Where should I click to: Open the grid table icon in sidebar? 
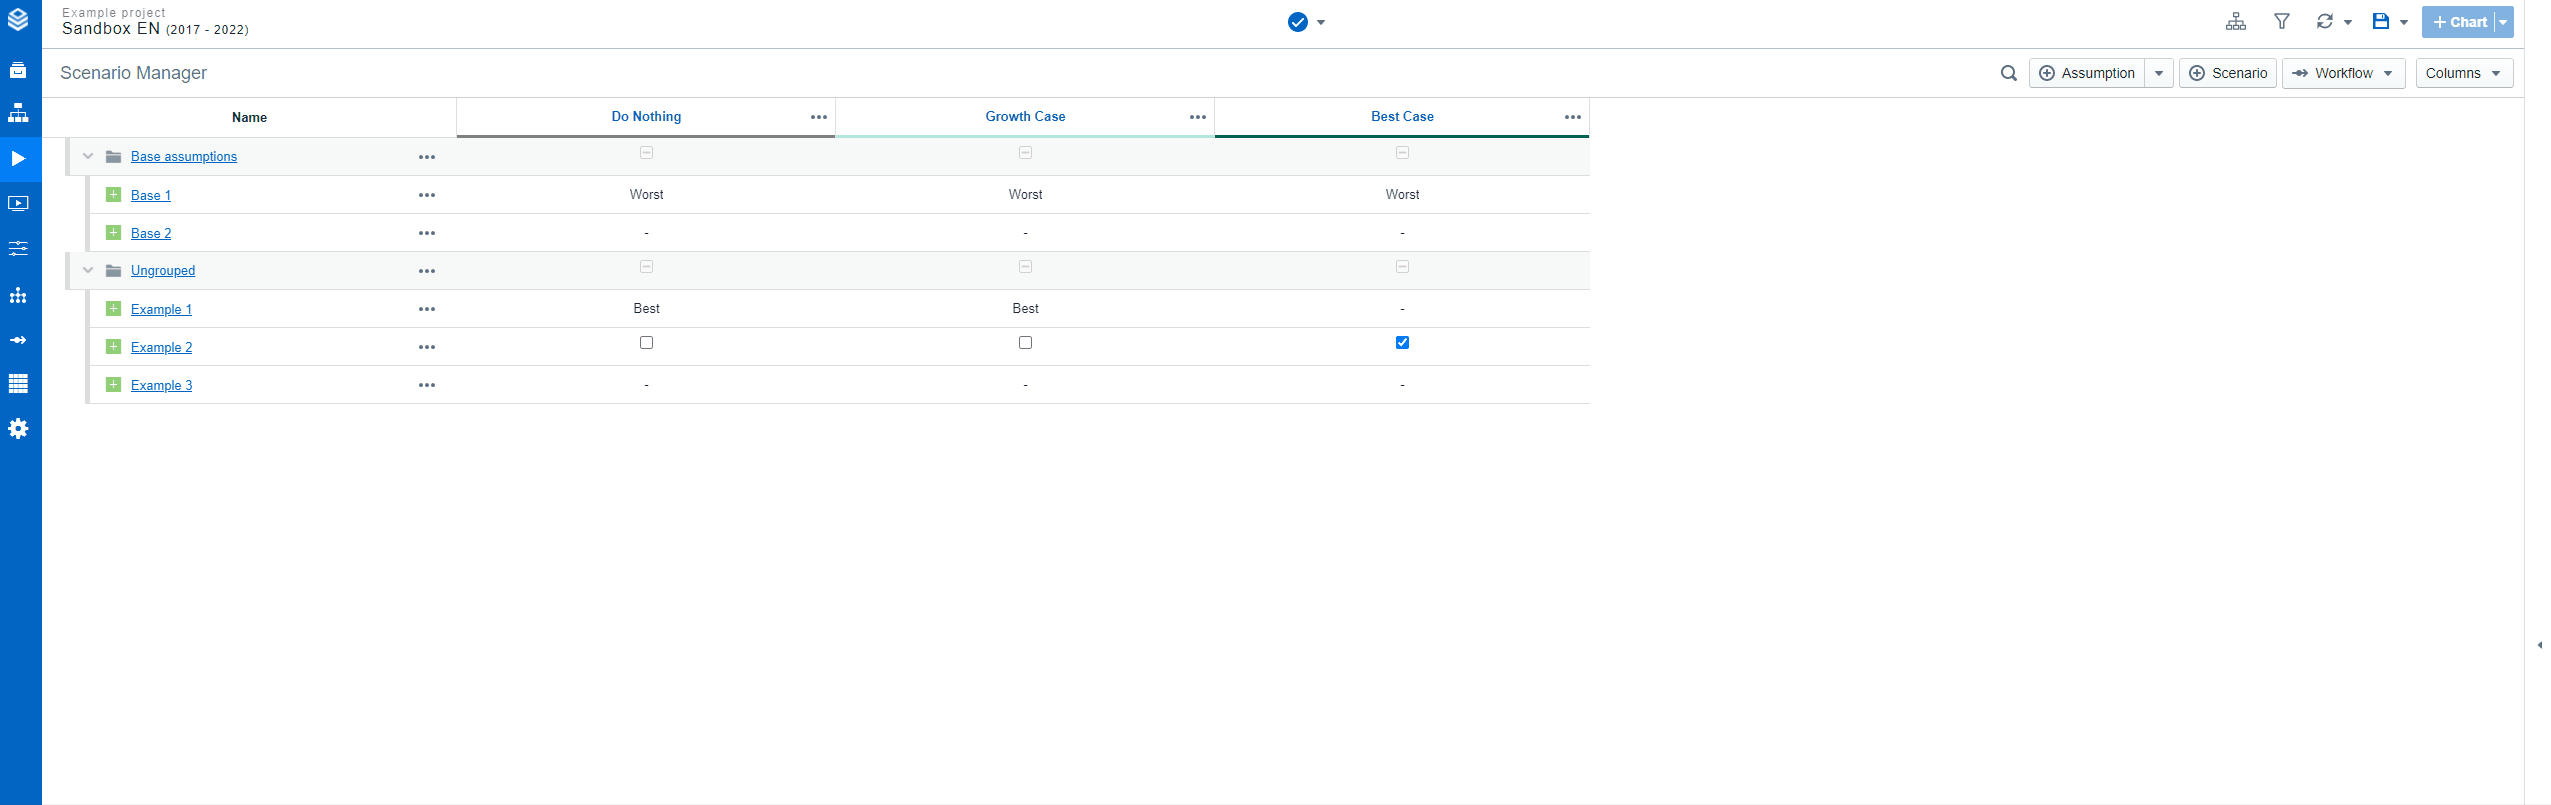tap(18, 384)
